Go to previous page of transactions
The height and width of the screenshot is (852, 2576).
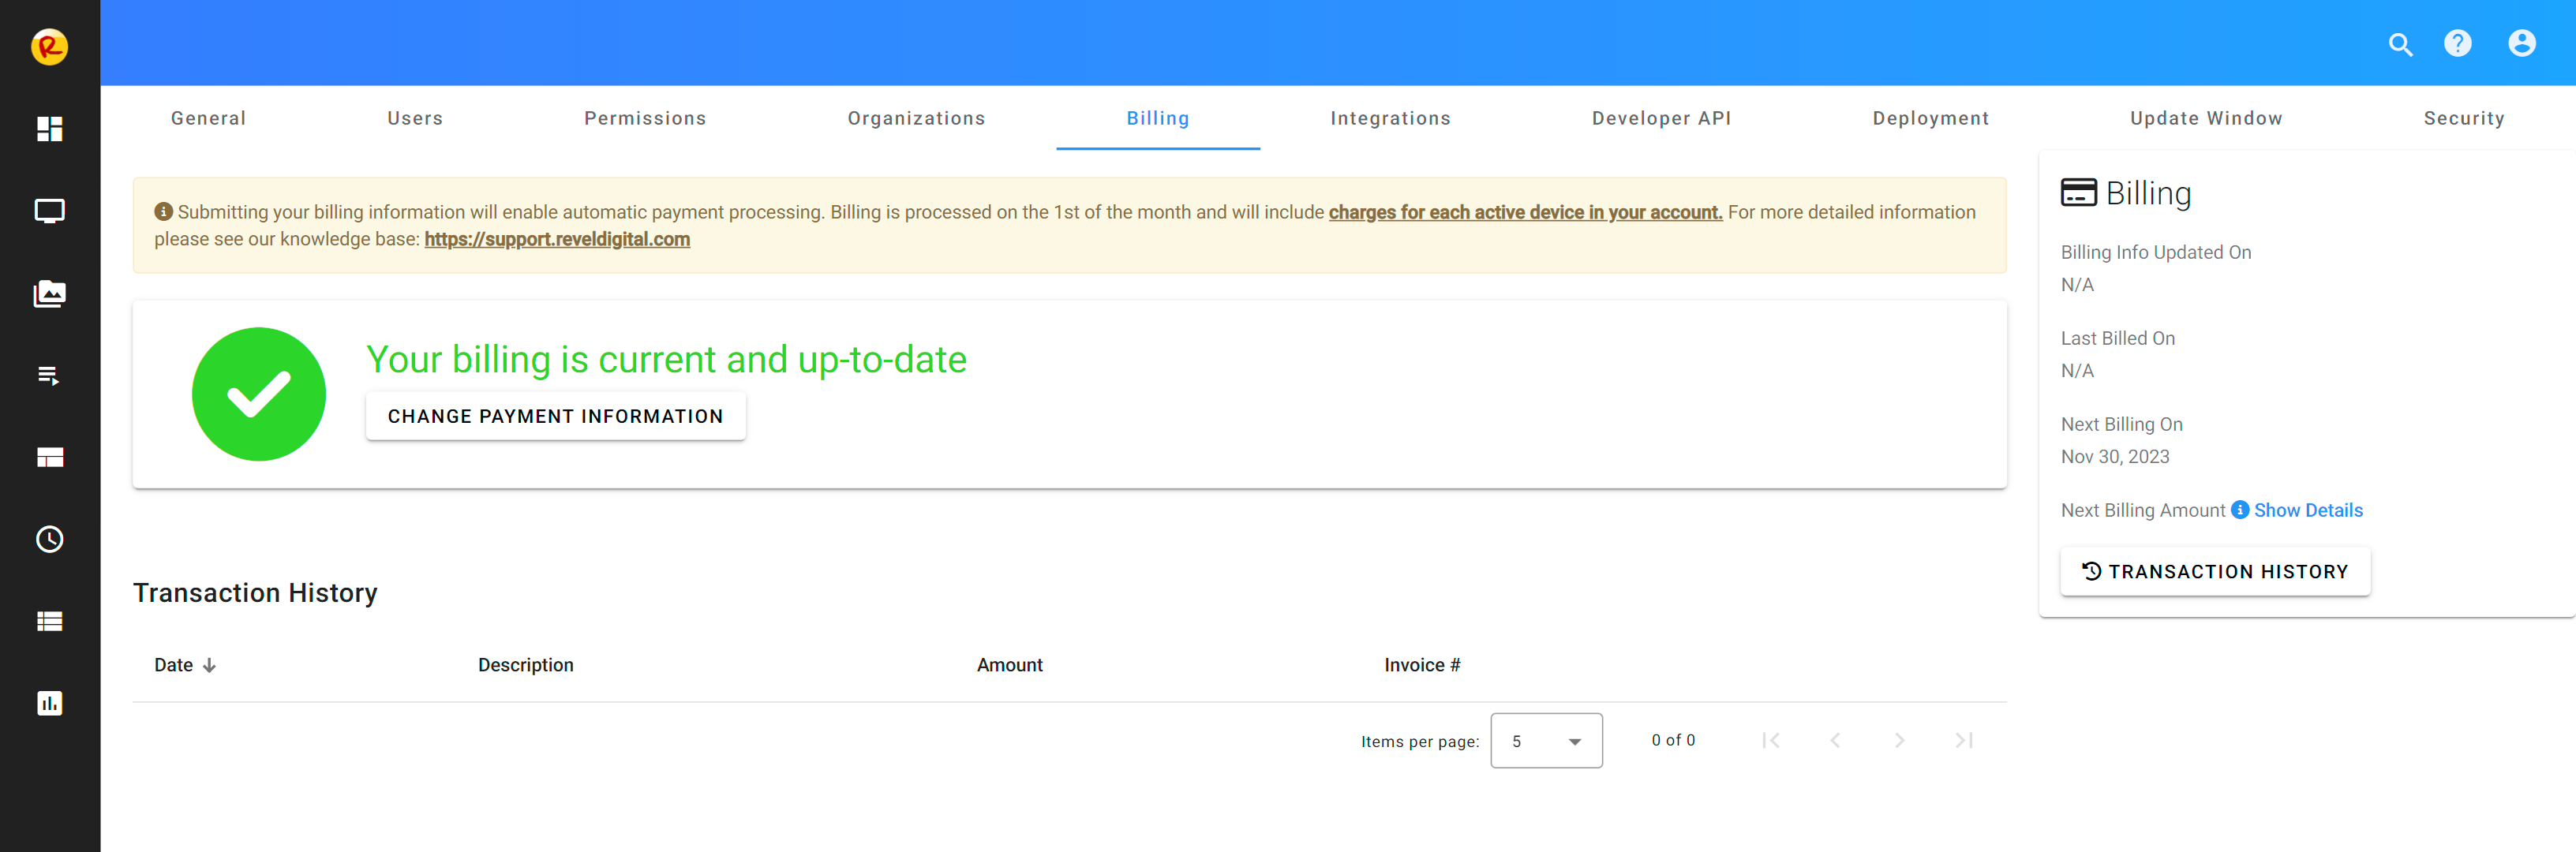click(x=1835, y=740)
